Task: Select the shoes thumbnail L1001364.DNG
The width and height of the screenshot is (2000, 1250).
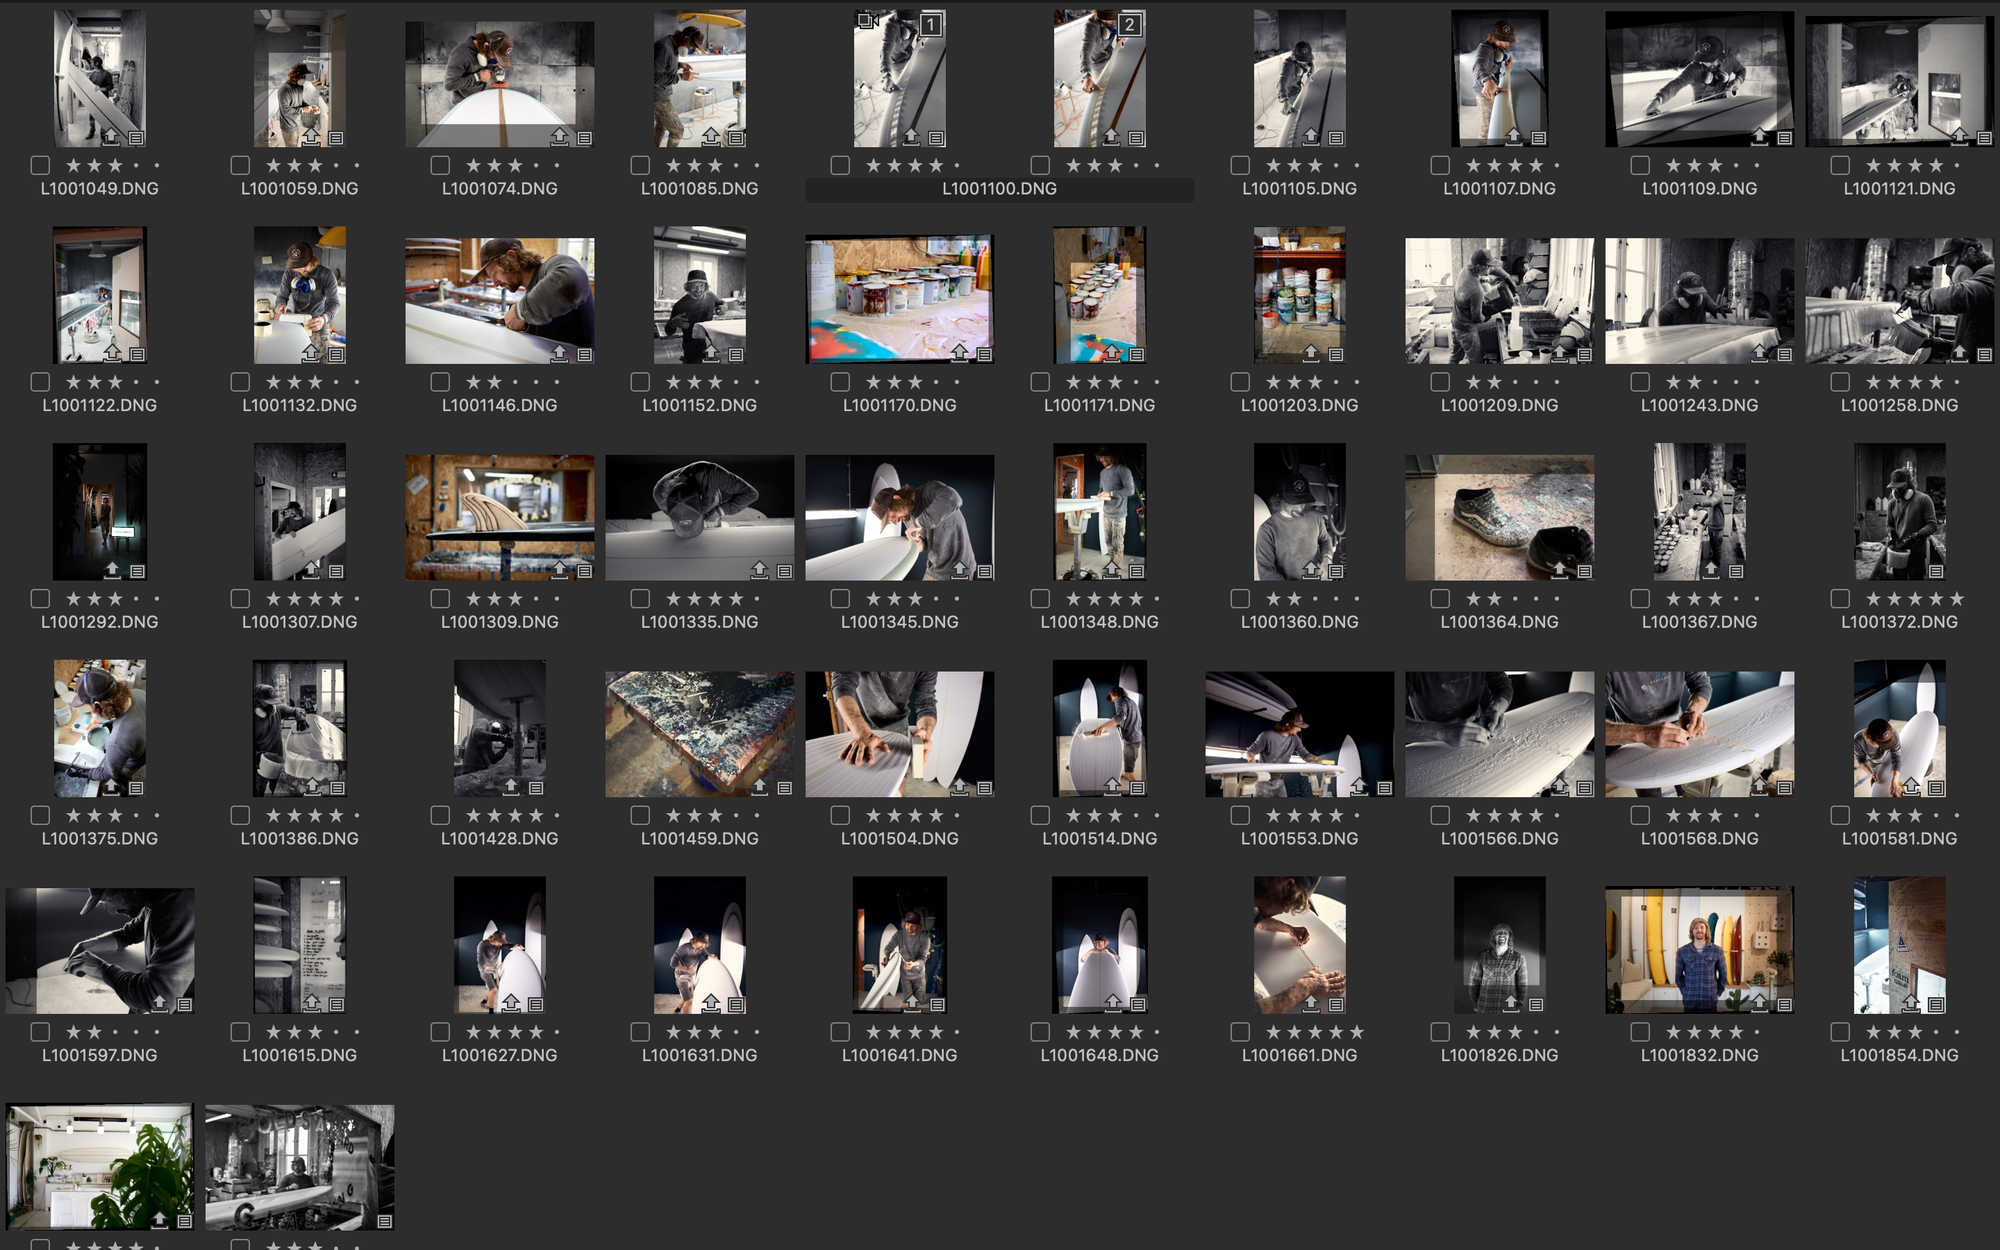Action: point(1499,517)
